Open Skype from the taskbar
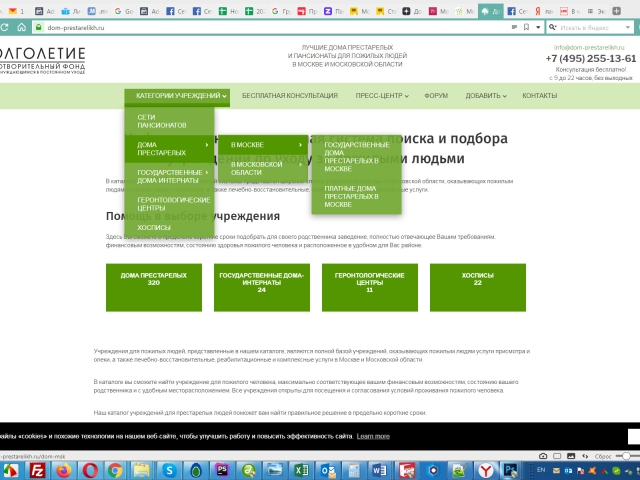640x480 pixels. [169, 469]
